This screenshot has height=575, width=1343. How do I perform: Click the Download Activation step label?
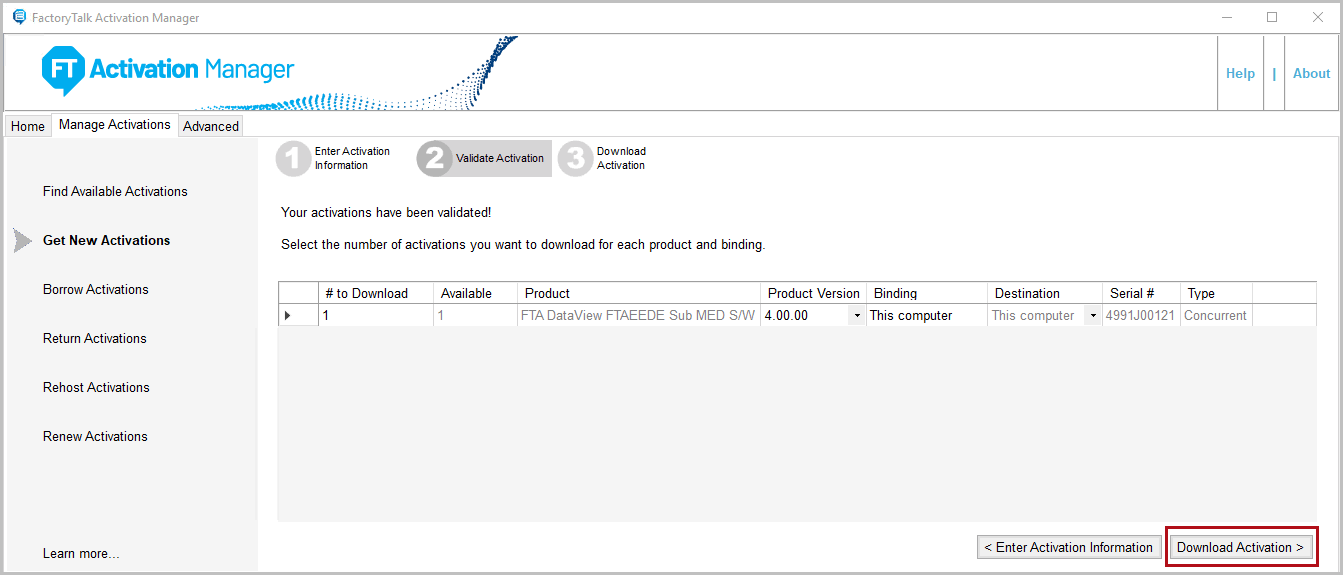coord(621,158)
